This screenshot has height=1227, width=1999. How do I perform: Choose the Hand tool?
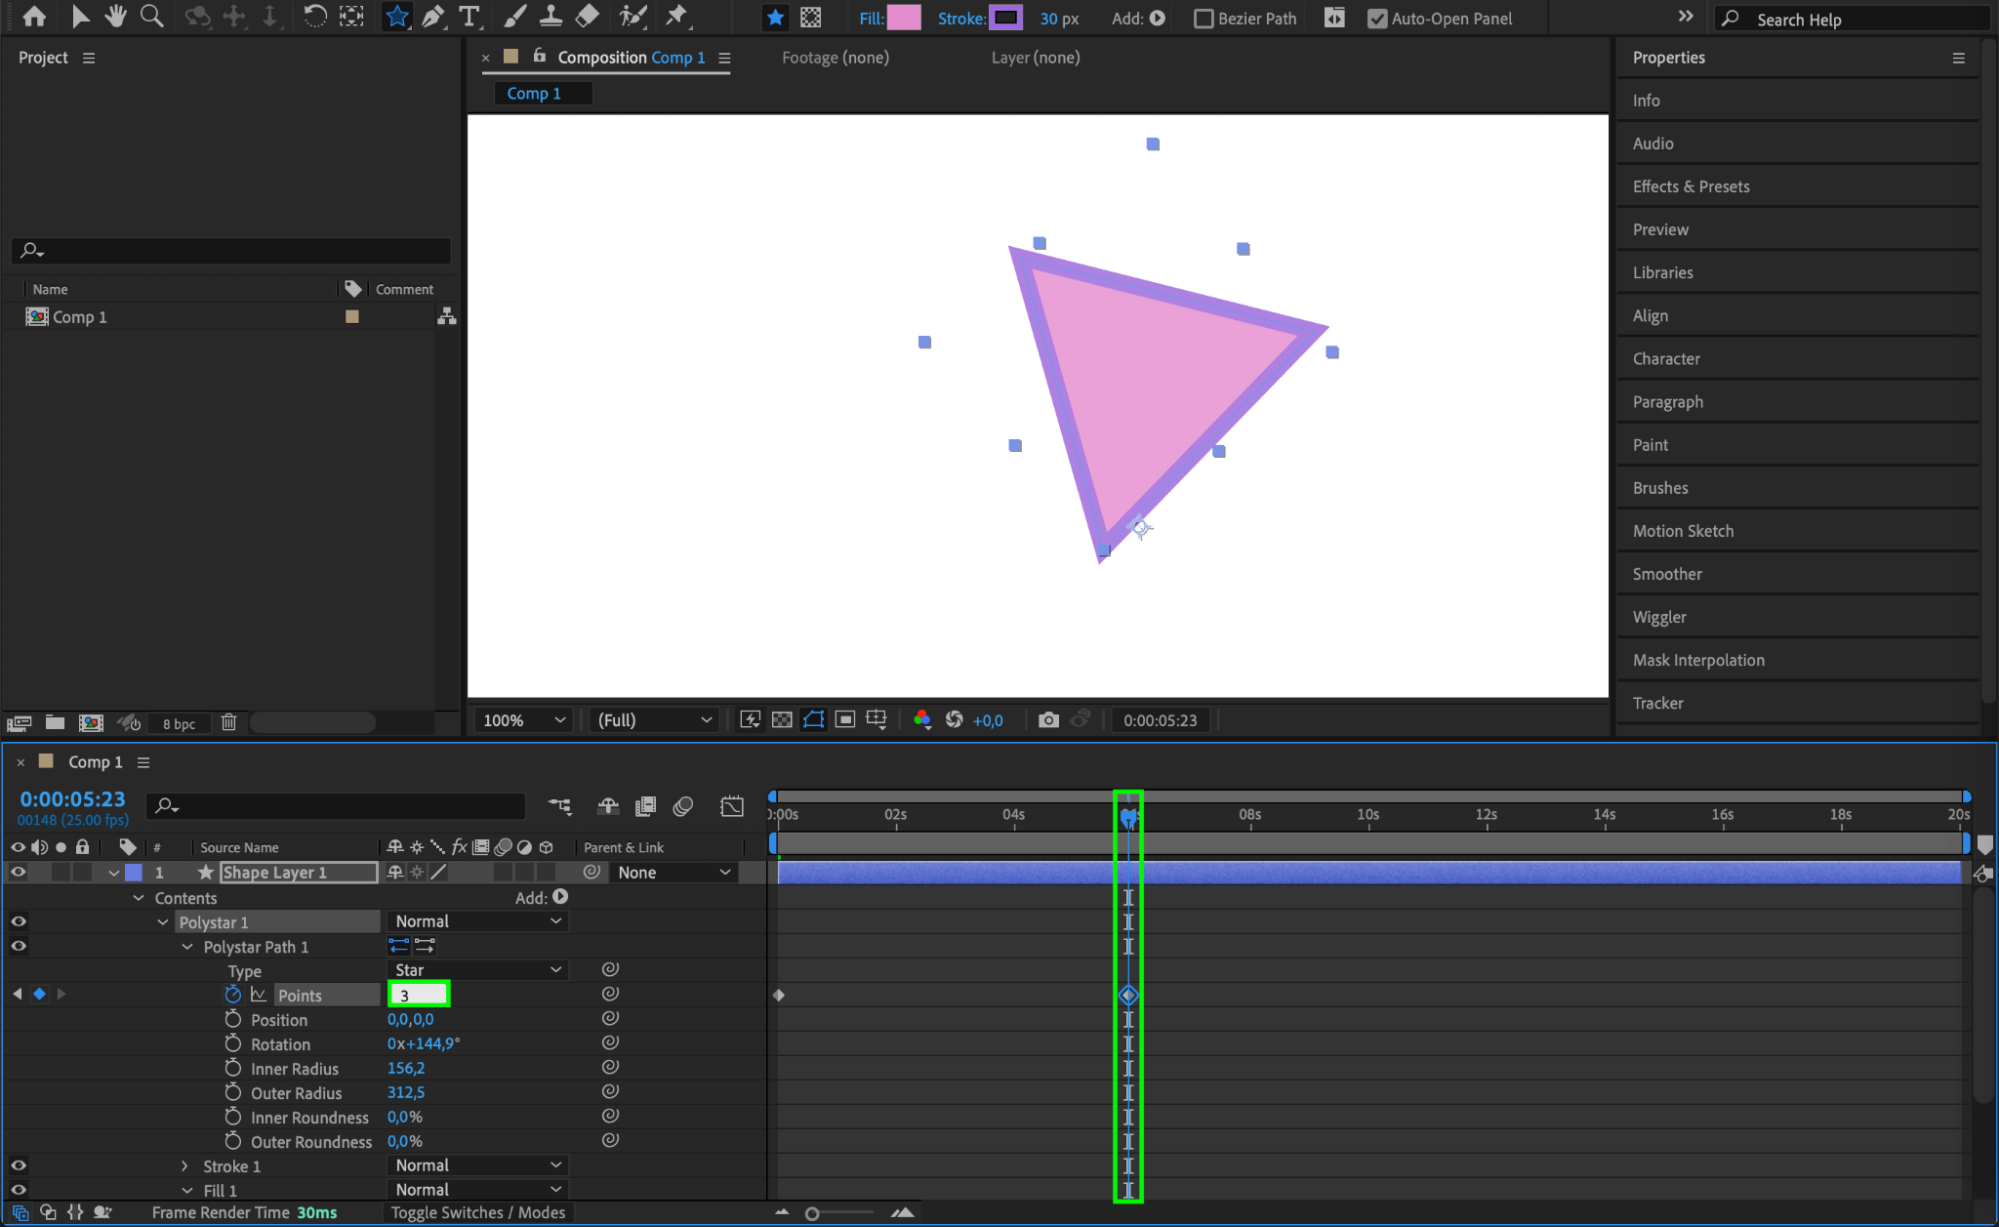(116, 16)
